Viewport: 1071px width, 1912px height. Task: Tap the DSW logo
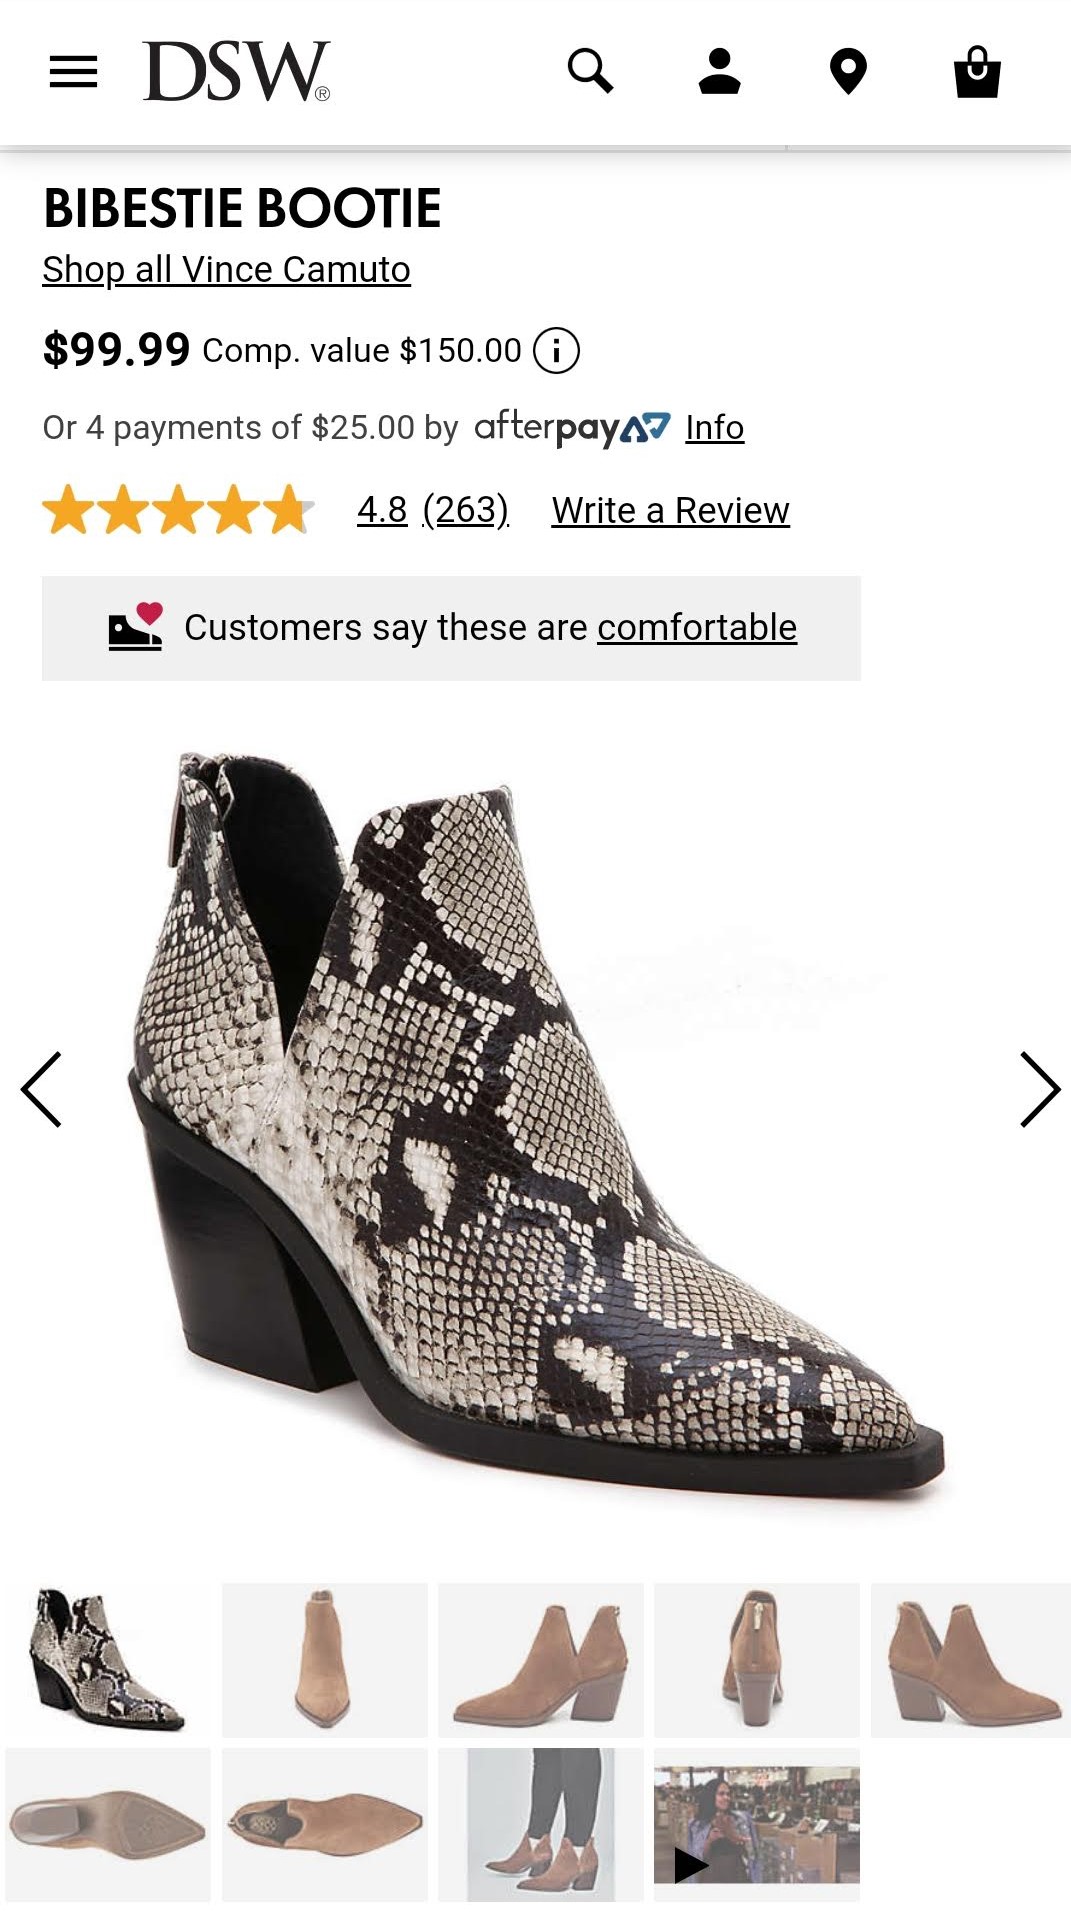[236, 72]
